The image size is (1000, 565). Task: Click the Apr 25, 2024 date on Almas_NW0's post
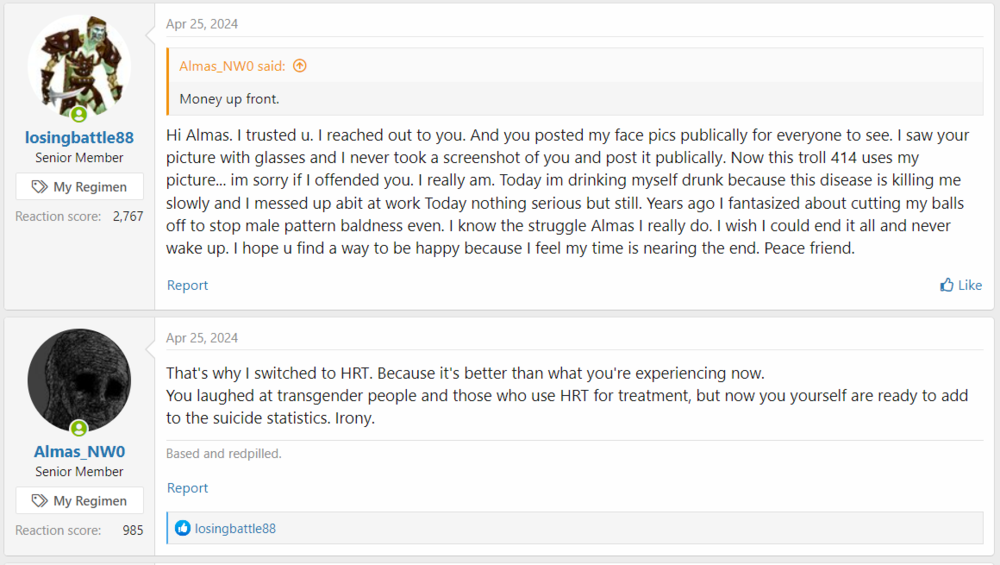coord(202,338)
